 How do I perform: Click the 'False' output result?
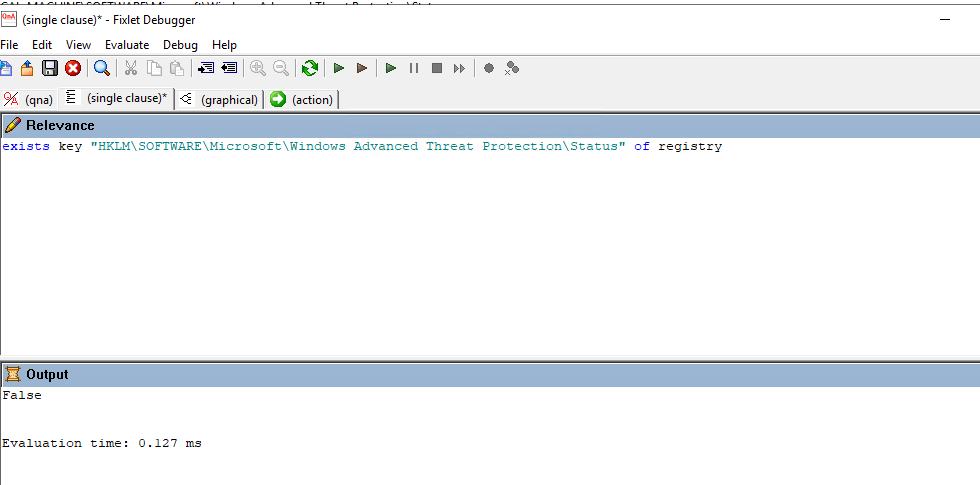point(22,395)
